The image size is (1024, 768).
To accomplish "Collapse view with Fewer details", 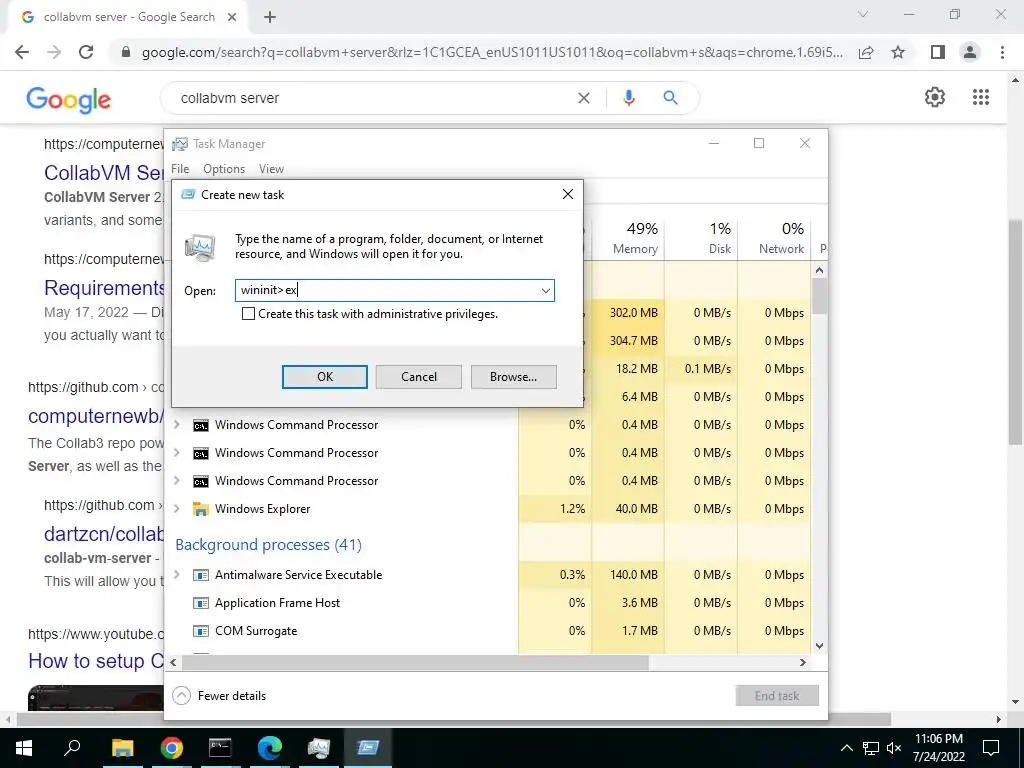I will 219,696.
